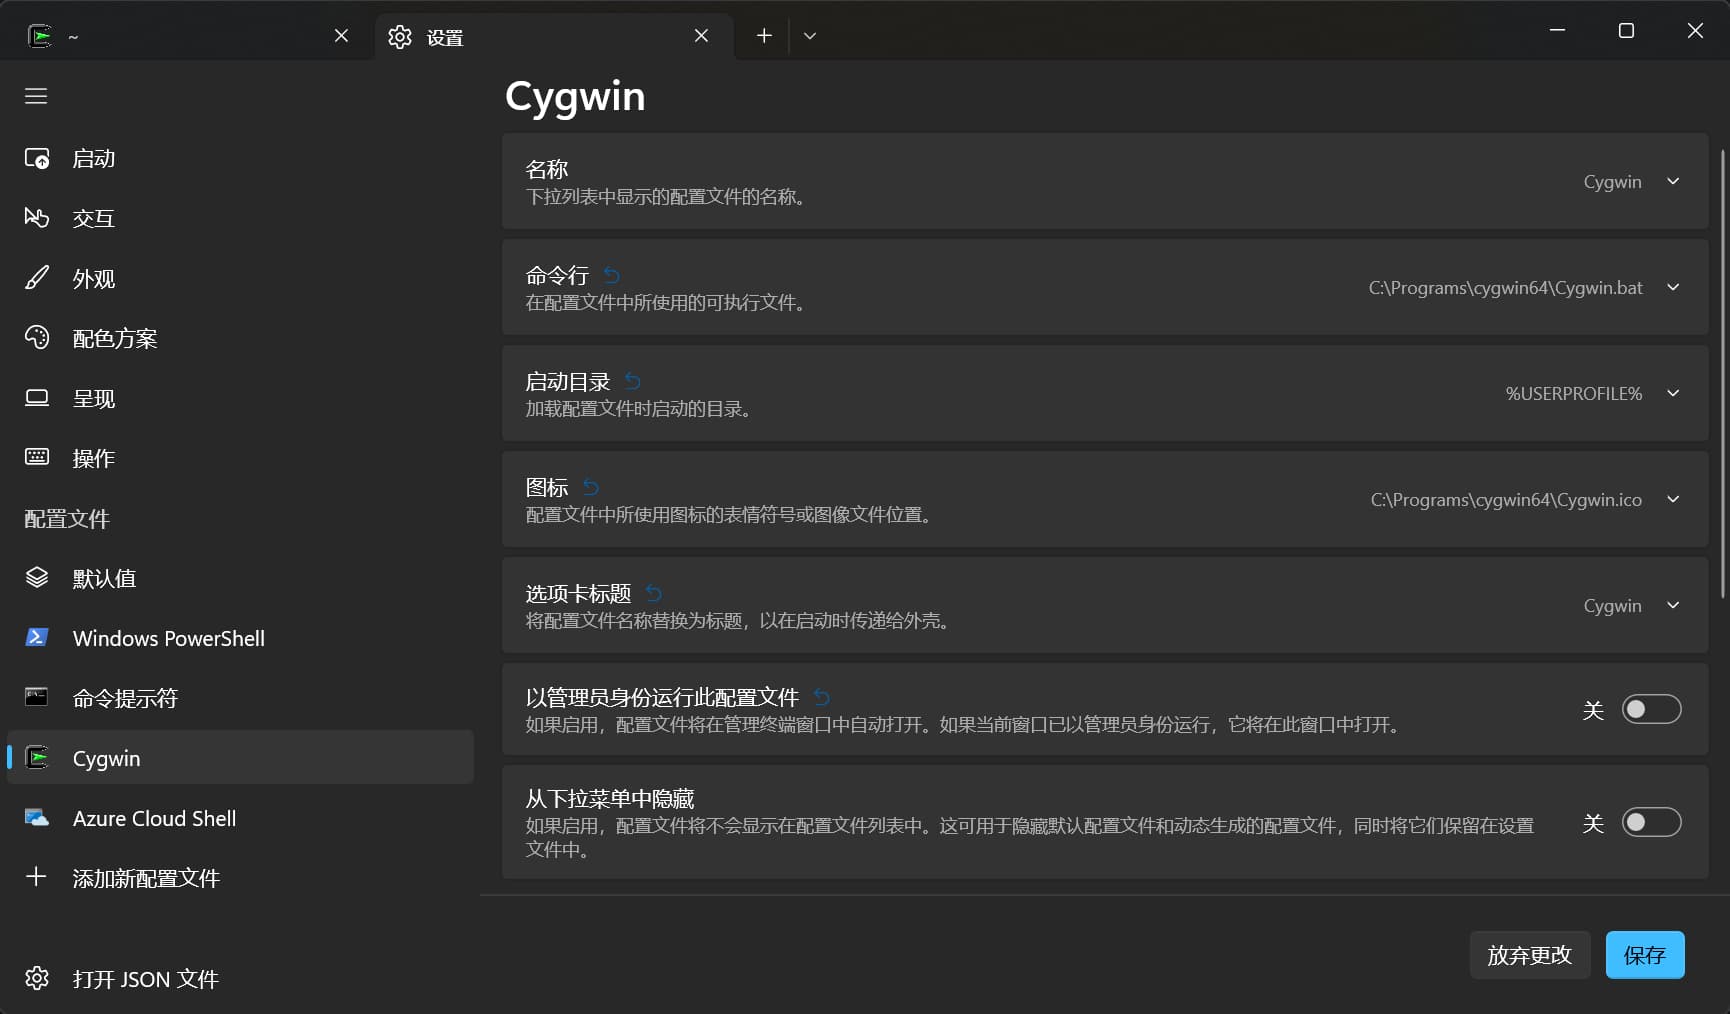Turn on the 从下拉菜单中隐藏 toggle
The width and height of the screenshot is (1730, 1014).
tap(1651, 823)
